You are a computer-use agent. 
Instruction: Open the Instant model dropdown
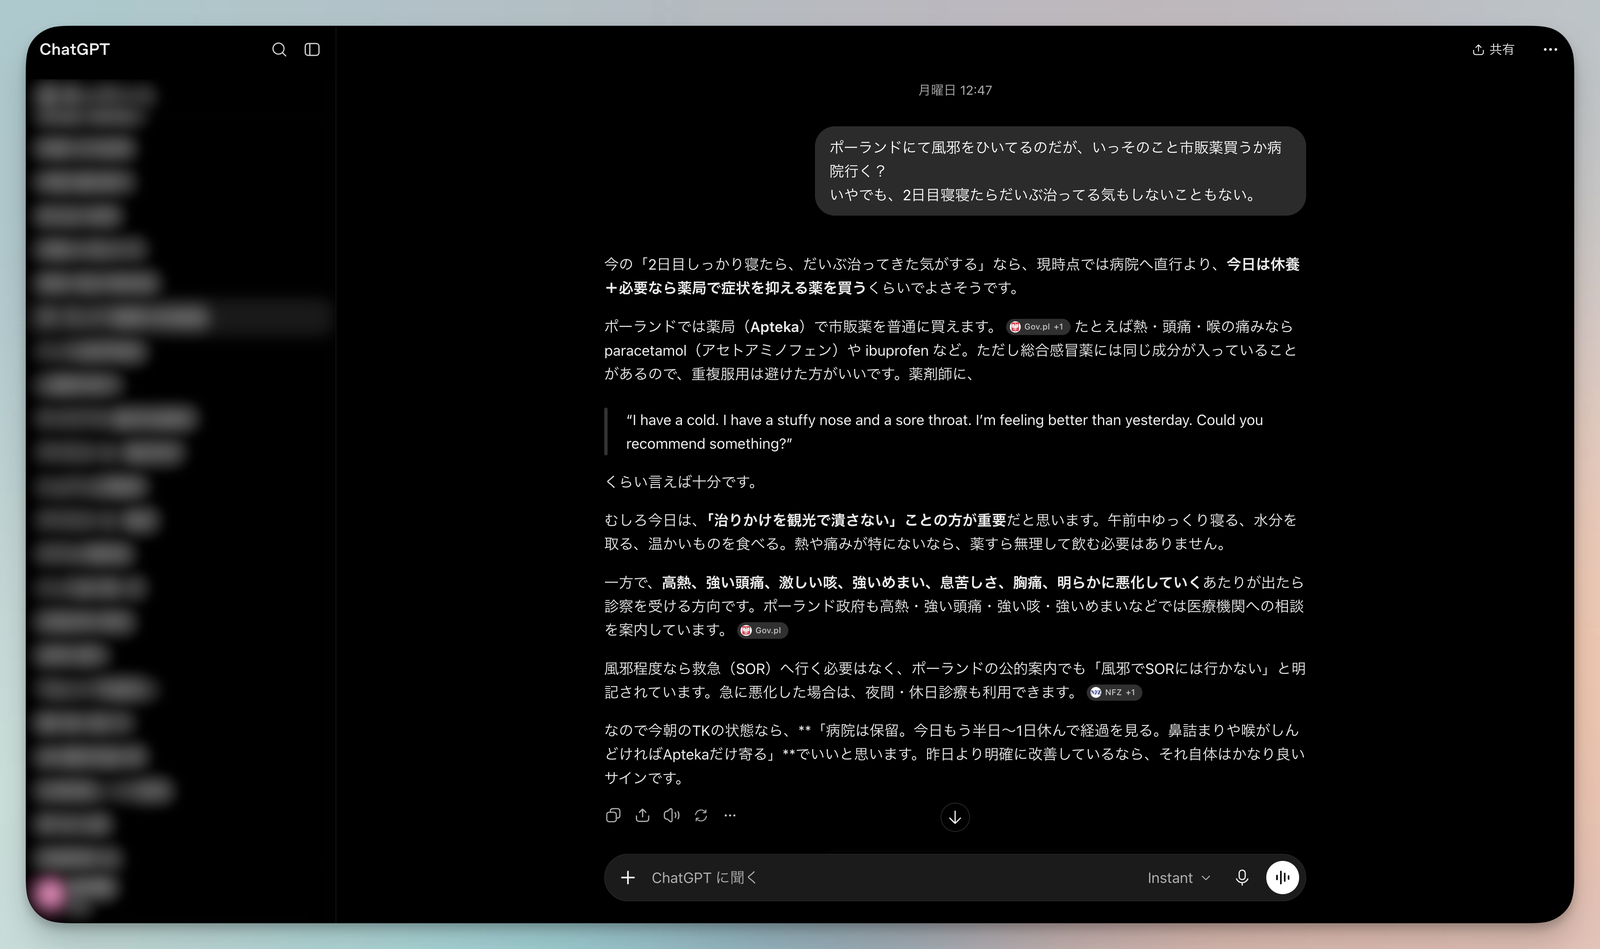pos(1179,877)
